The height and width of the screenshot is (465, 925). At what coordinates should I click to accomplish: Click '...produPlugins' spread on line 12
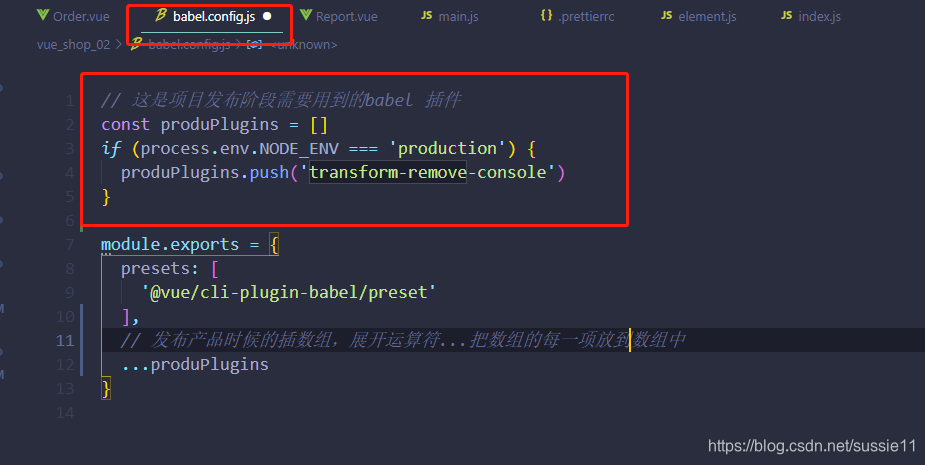(195, 365)
